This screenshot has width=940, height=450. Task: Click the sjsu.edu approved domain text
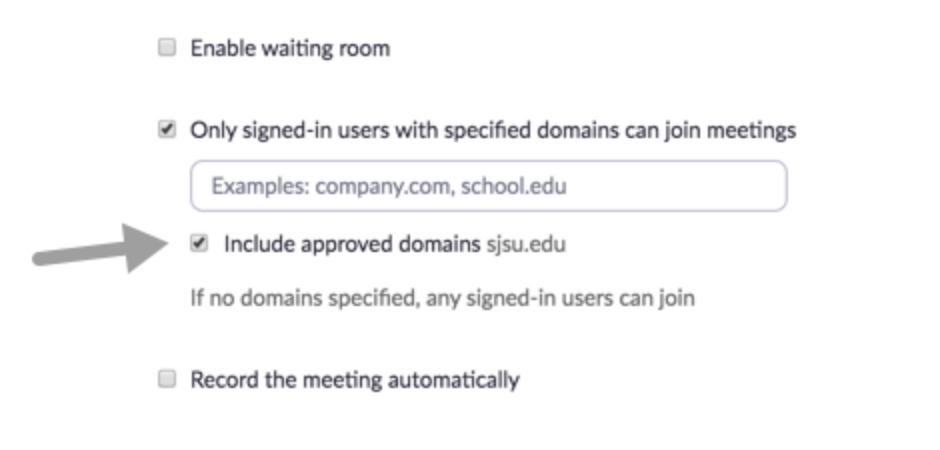tap(525, 243)
